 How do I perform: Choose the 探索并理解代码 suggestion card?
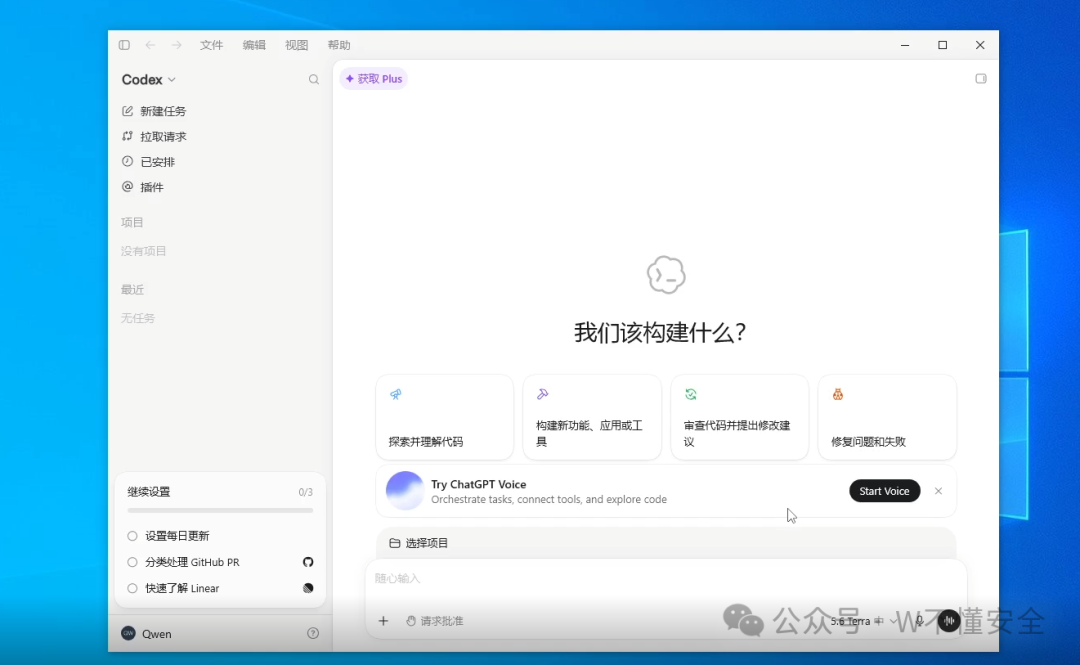coord(445,417)
